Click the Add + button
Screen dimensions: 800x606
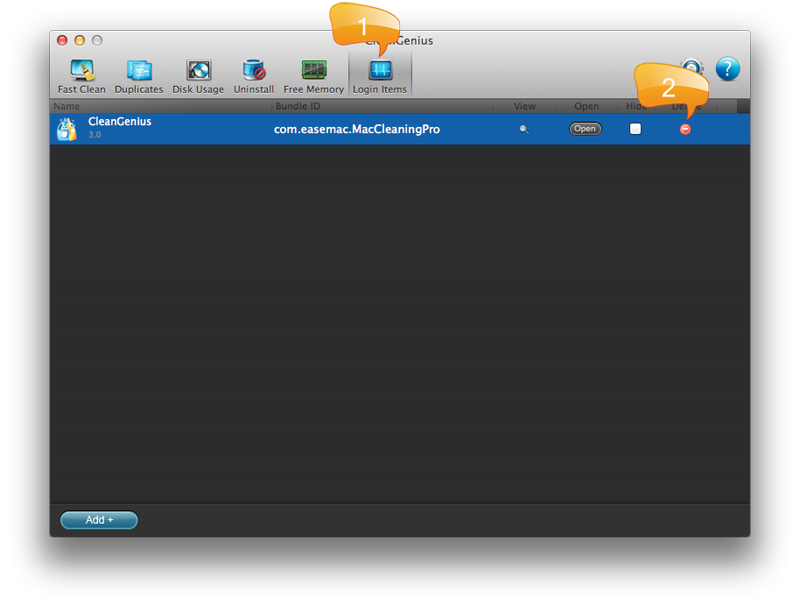click(x=99, y=520)
